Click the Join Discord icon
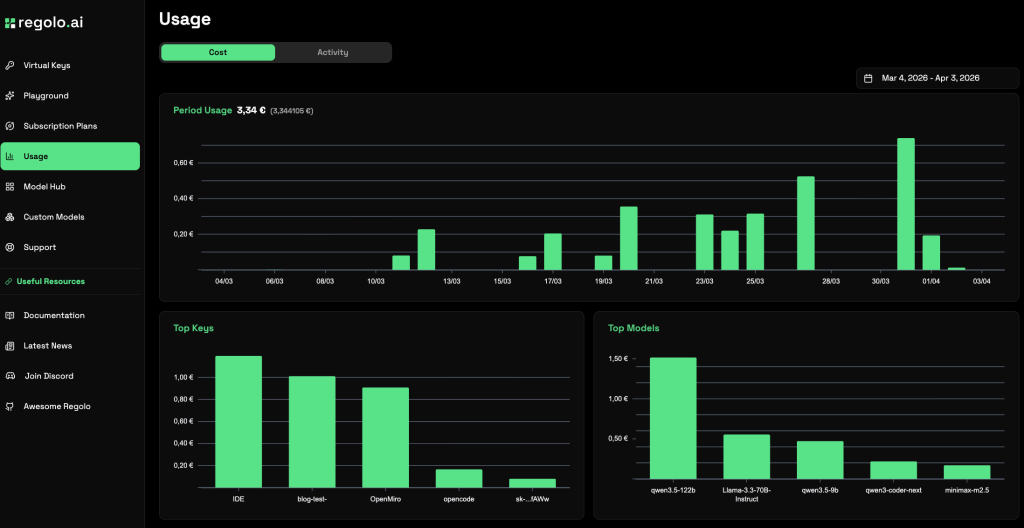 [x=10, y=376]
